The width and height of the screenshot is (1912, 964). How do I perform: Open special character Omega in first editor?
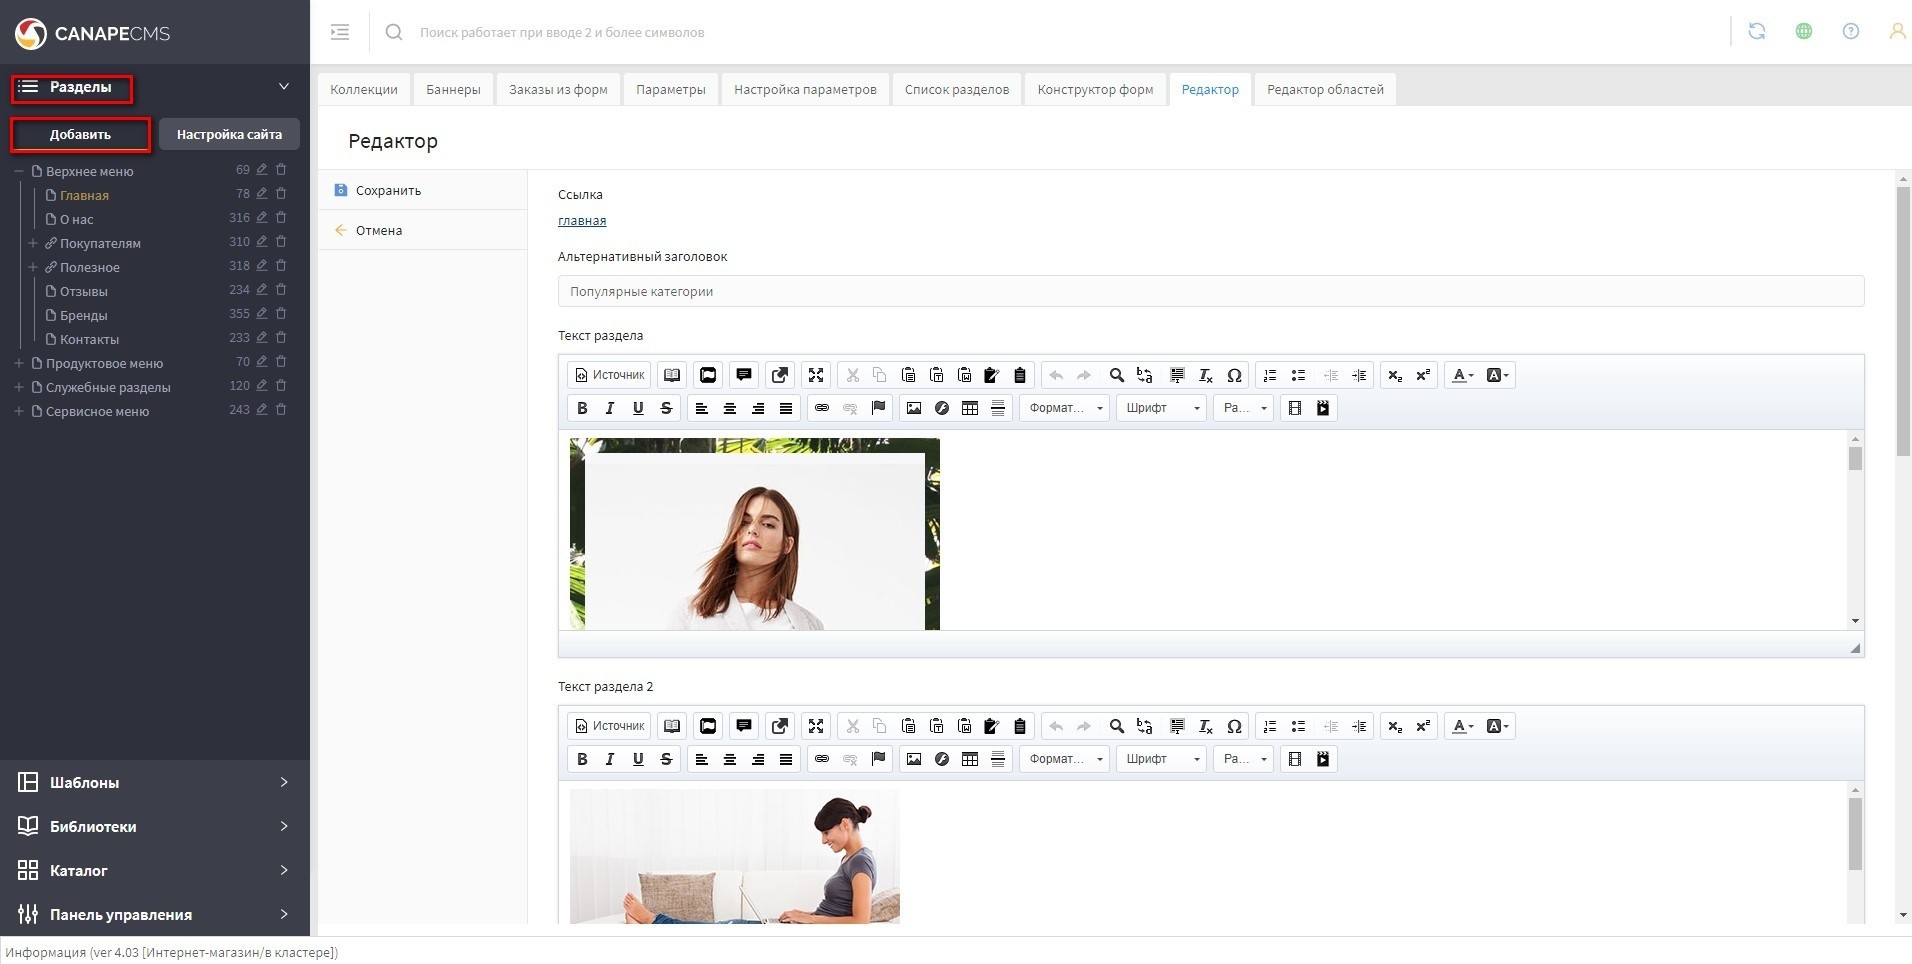click(1234, 375)
